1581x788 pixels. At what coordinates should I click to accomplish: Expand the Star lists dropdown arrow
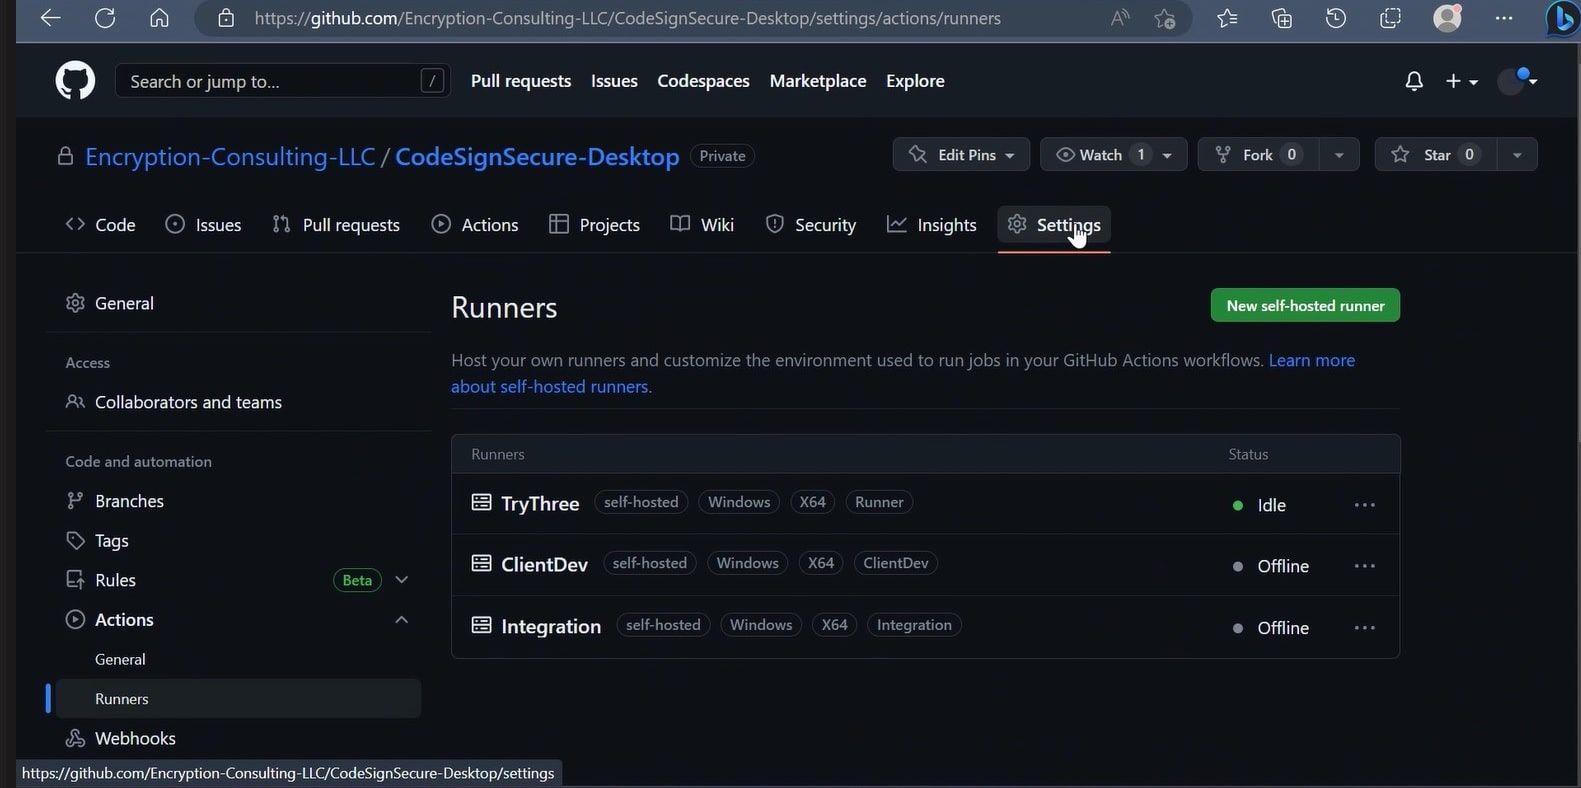(1516, 155)
